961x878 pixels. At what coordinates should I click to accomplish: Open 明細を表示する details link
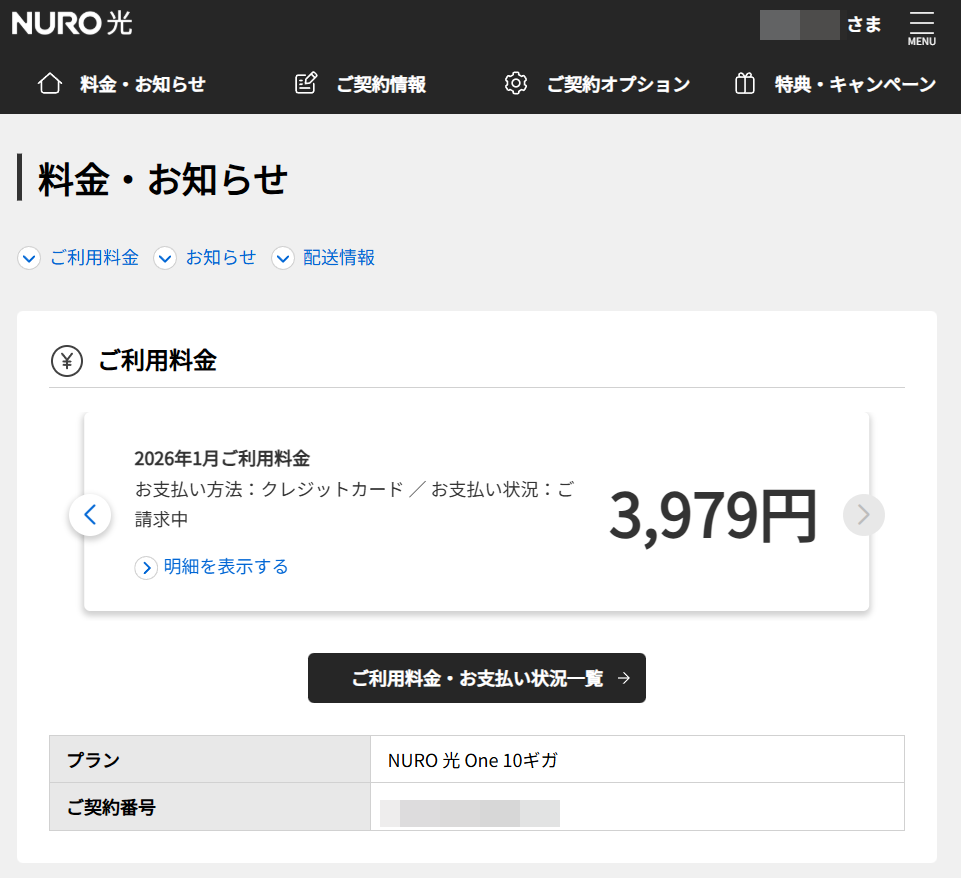click(226, 567)
